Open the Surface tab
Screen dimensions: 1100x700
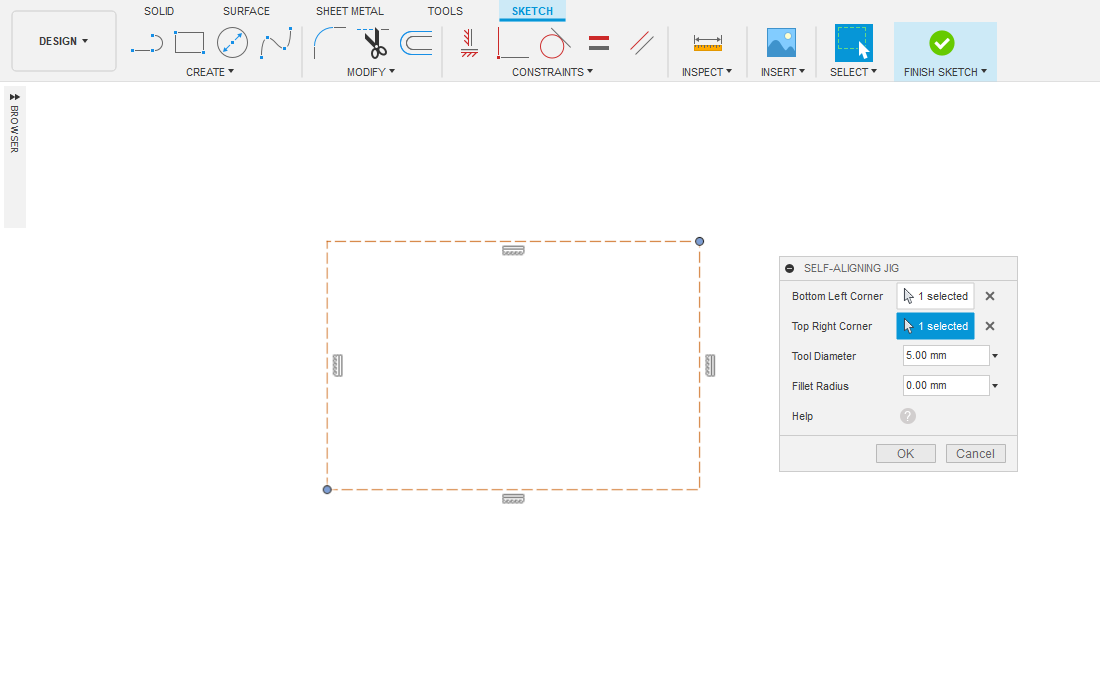(x=246, y=11)
